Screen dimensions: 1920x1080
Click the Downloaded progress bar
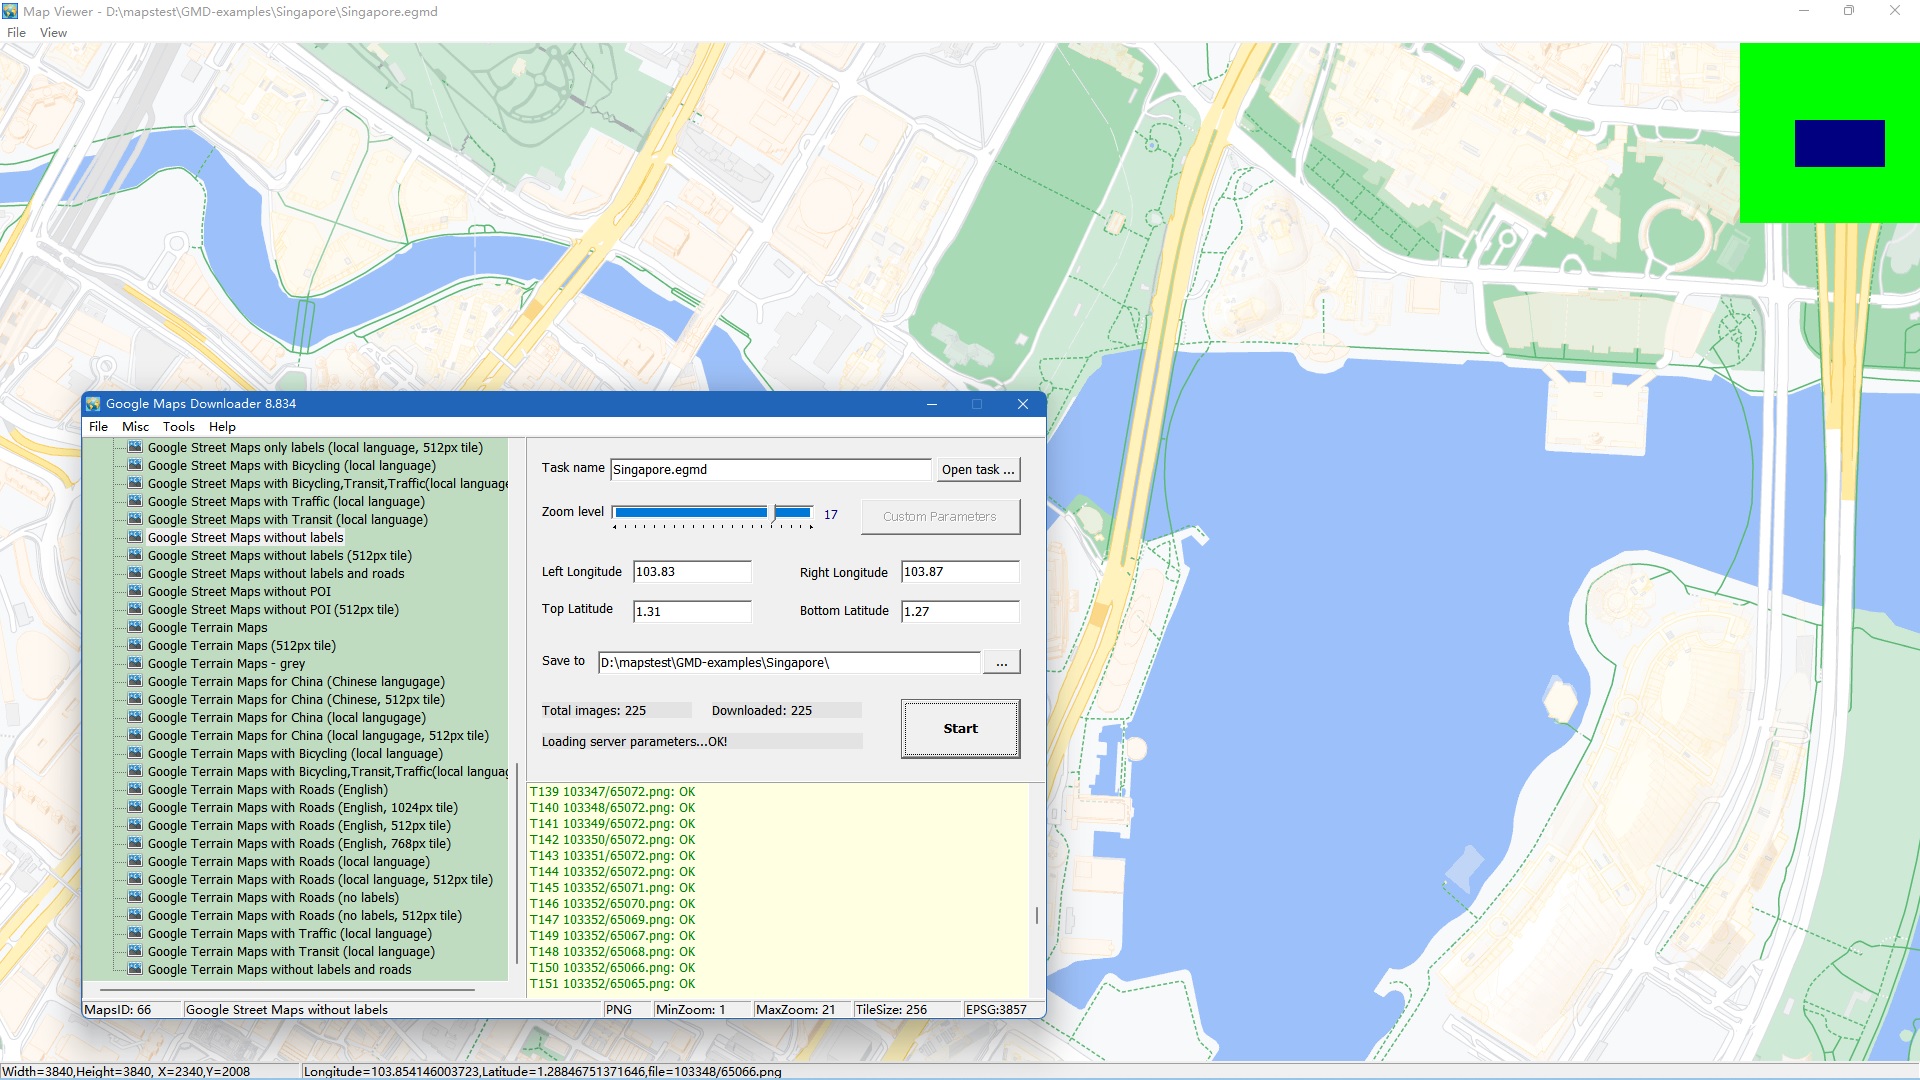[x=786, y=711]
